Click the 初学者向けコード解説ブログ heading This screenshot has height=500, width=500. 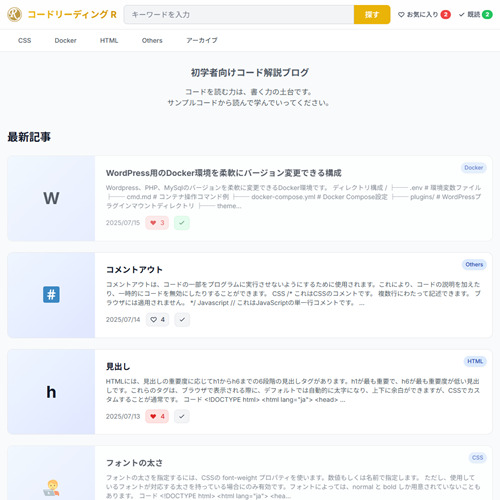250,72
